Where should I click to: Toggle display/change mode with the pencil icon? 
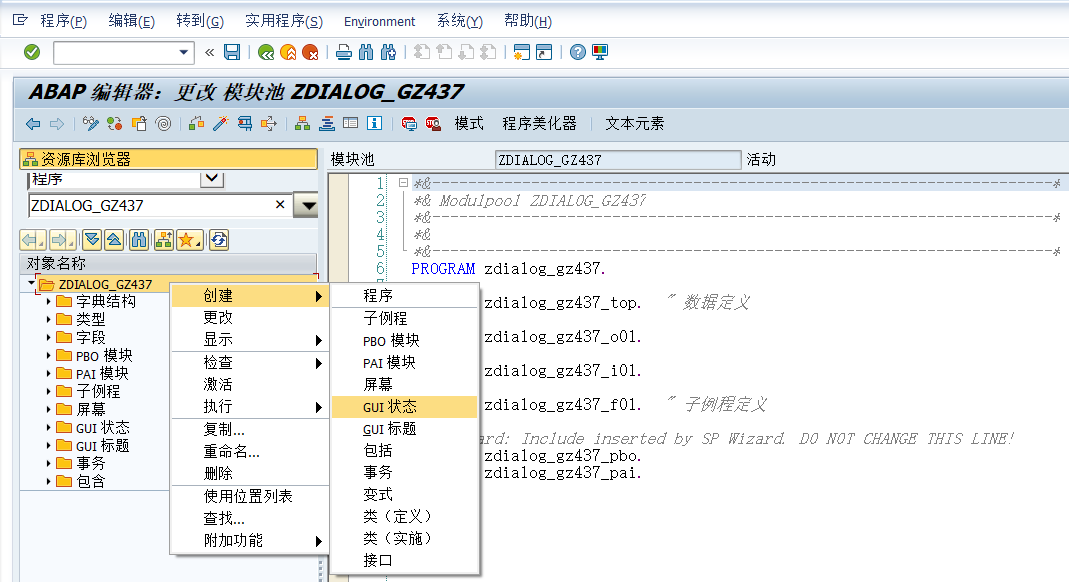click(91, 123)
